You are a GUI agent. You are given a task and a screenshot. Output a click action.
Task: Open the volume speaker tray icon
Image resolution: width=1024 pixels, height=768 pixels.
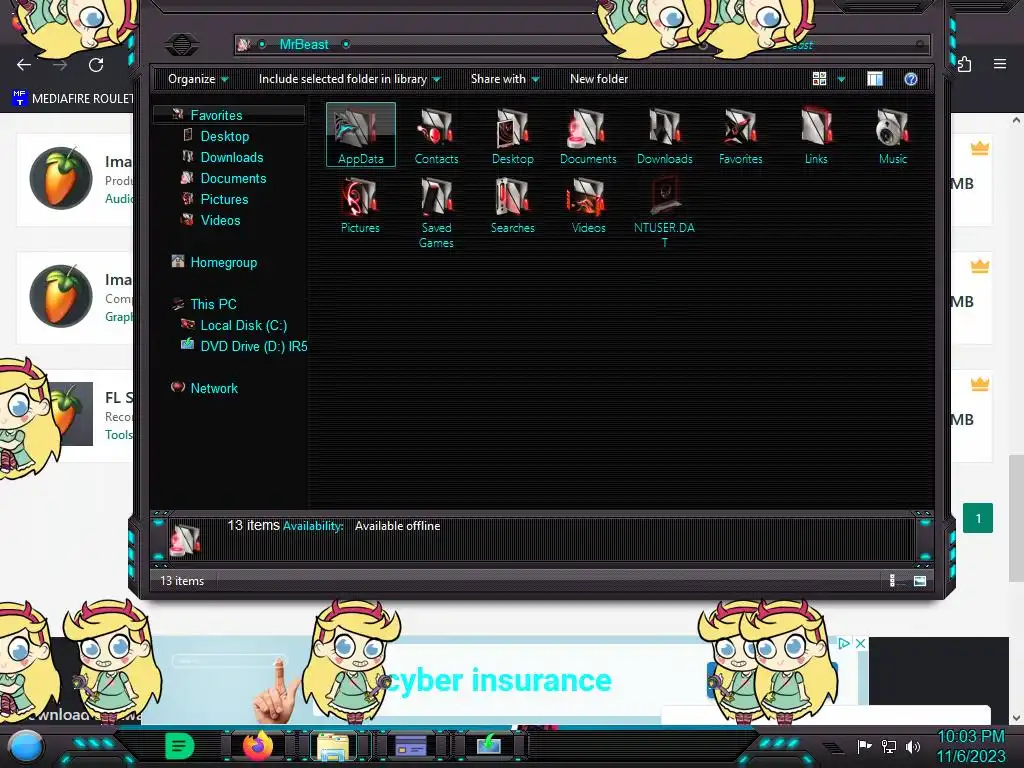click(913, 746)
